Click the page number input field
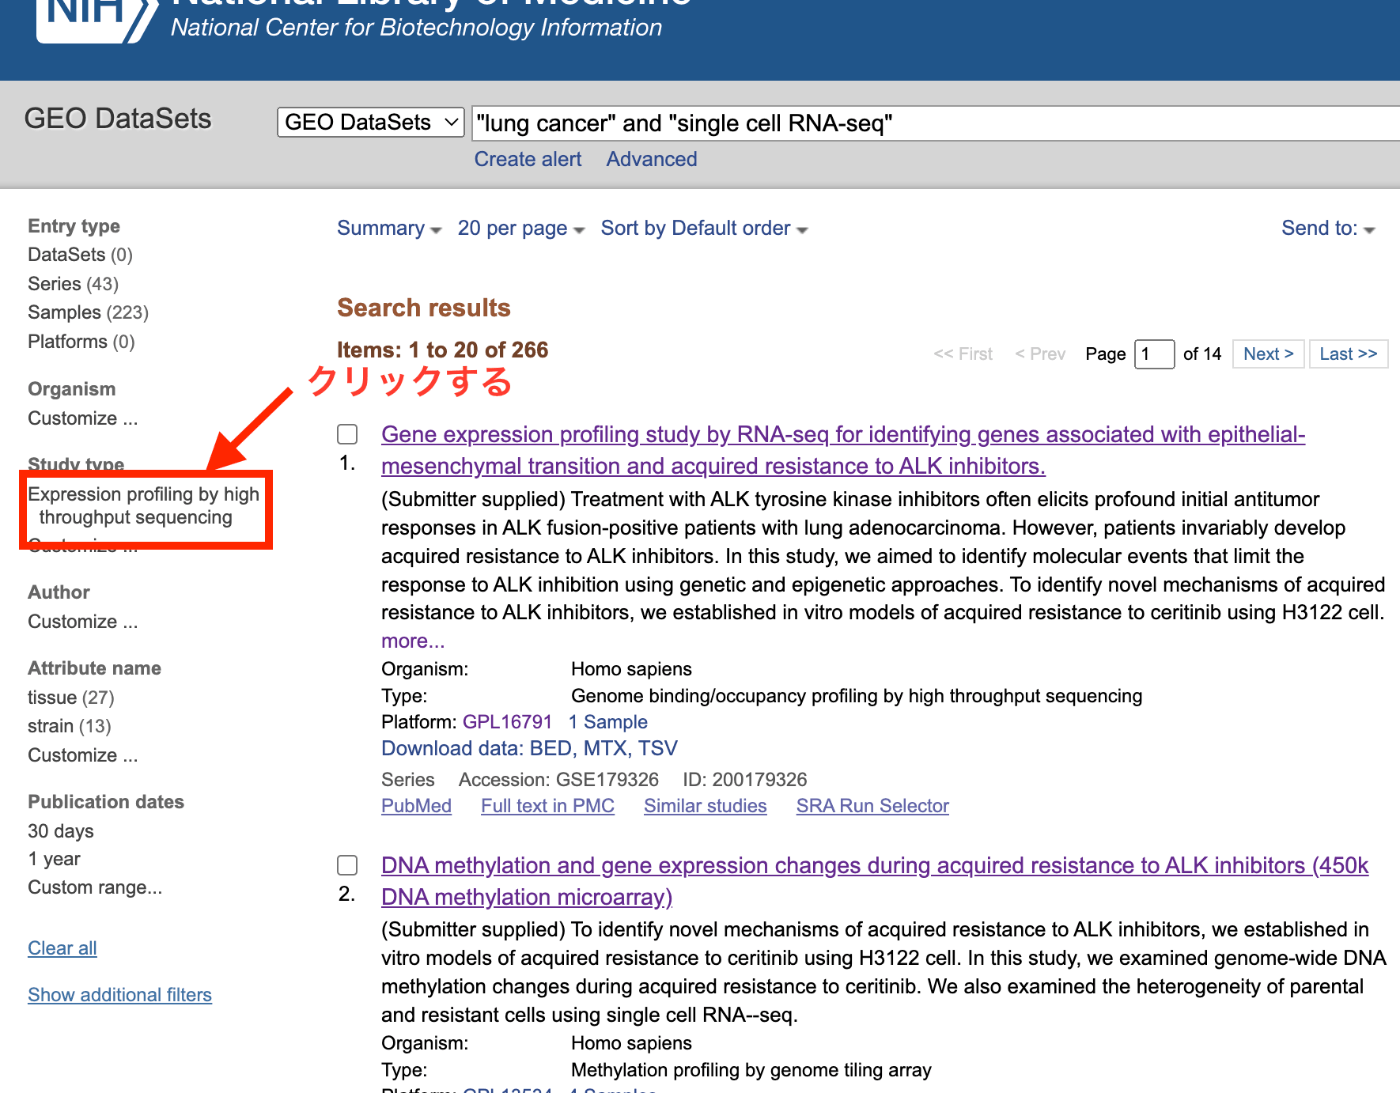This screenshot has width=1400, height=1093. [1154, 354]
